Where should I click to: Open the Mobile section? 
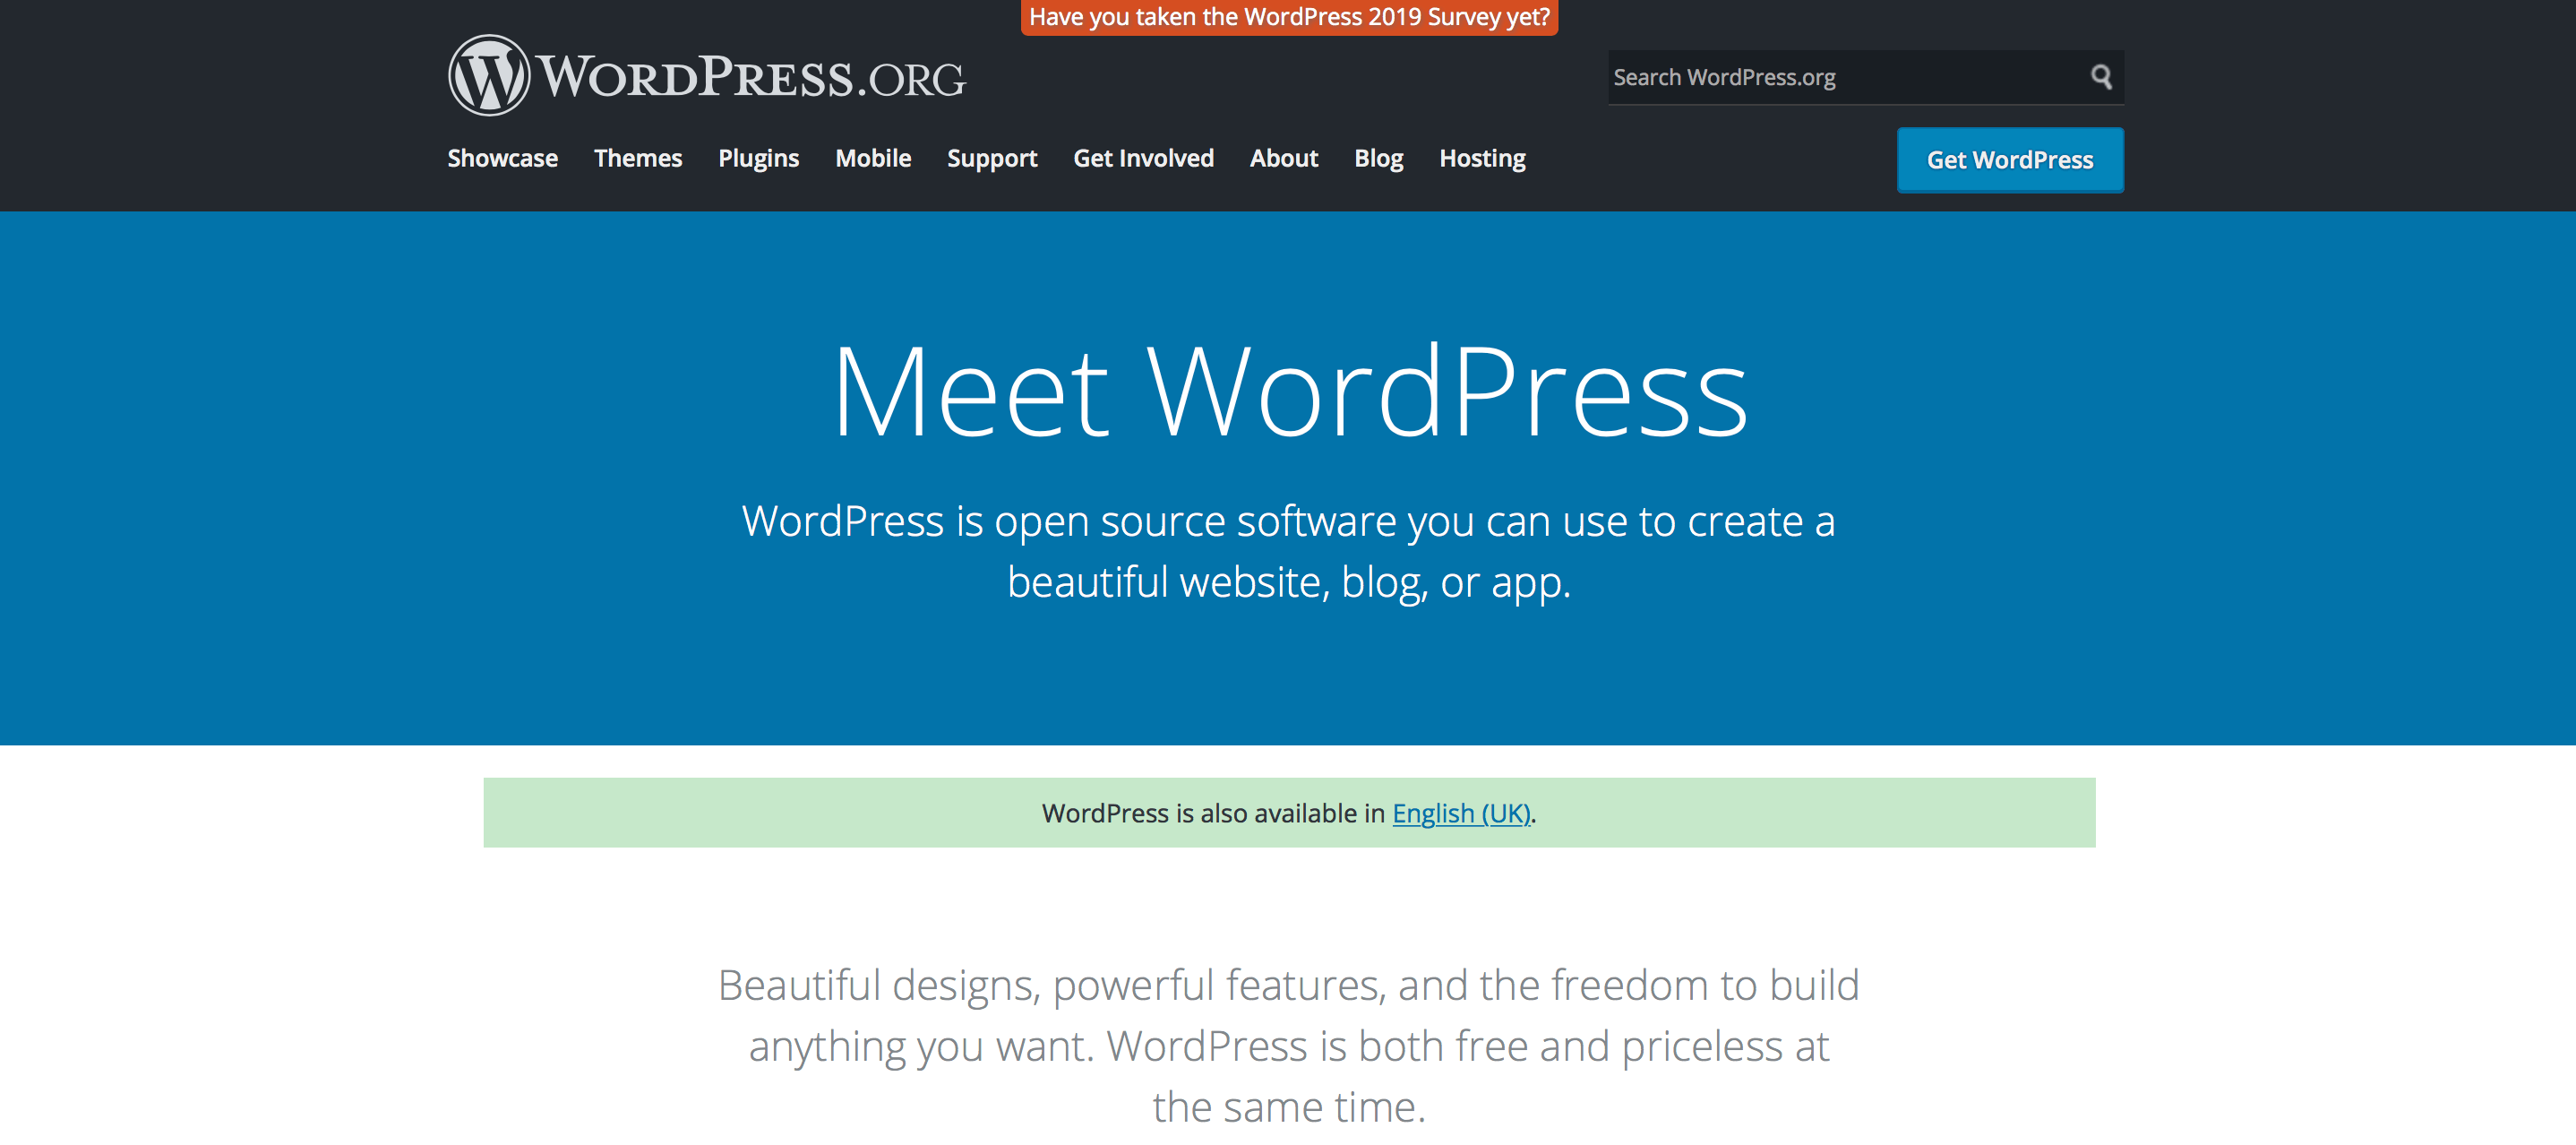pyautogui.click(x=872, y=158)
